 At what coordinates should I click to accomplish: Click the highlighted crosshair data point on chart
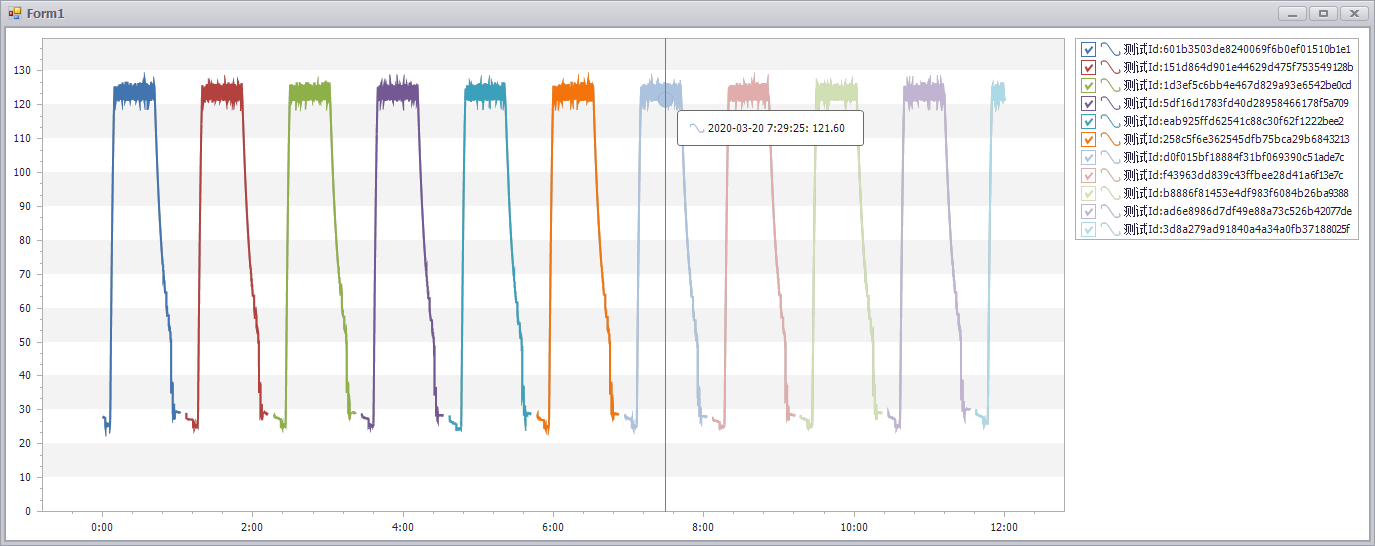[x=666, y=99]
